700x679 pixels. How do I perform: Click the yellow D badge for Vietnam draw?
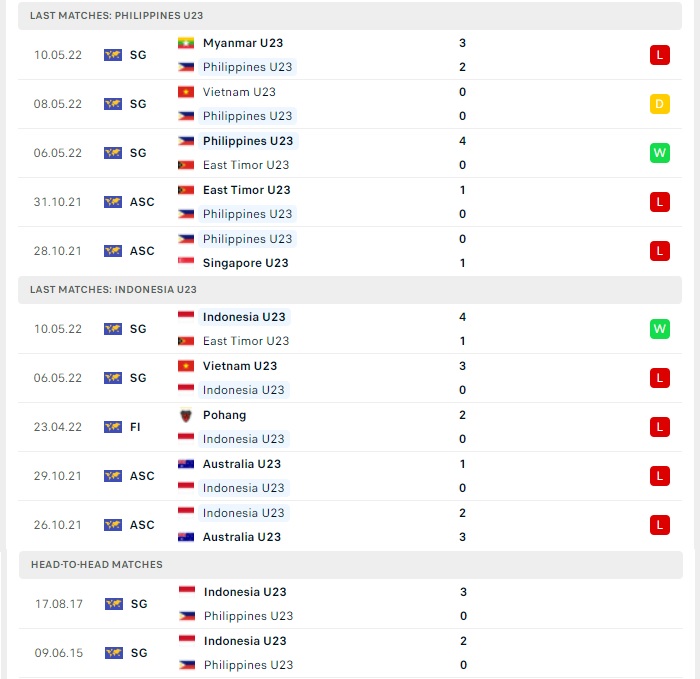(x=659, y=104)
